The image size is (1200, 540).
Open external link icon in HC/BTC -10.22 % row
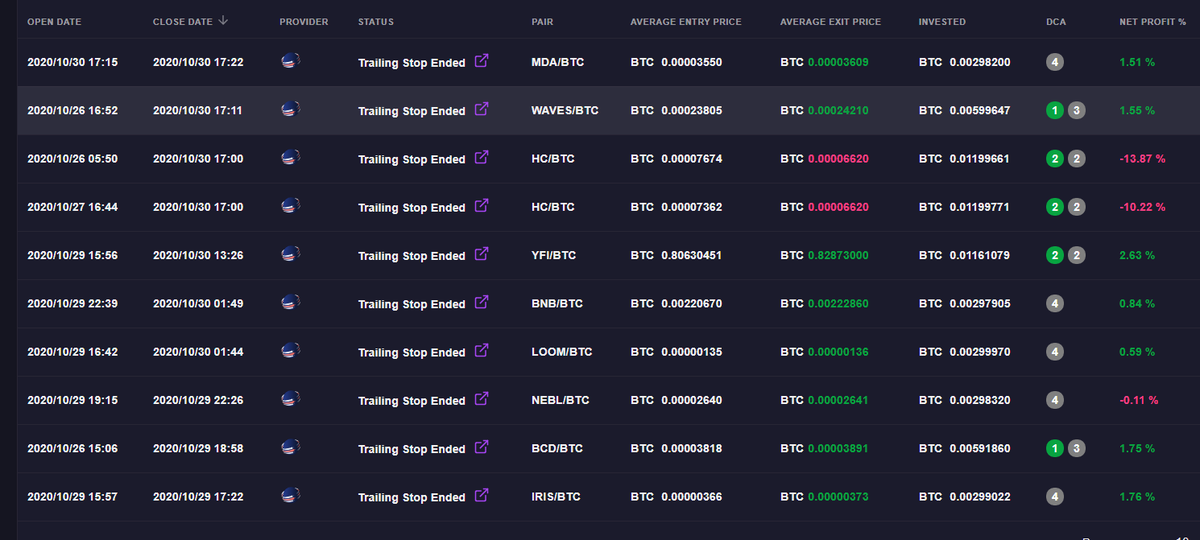[481, 205]
